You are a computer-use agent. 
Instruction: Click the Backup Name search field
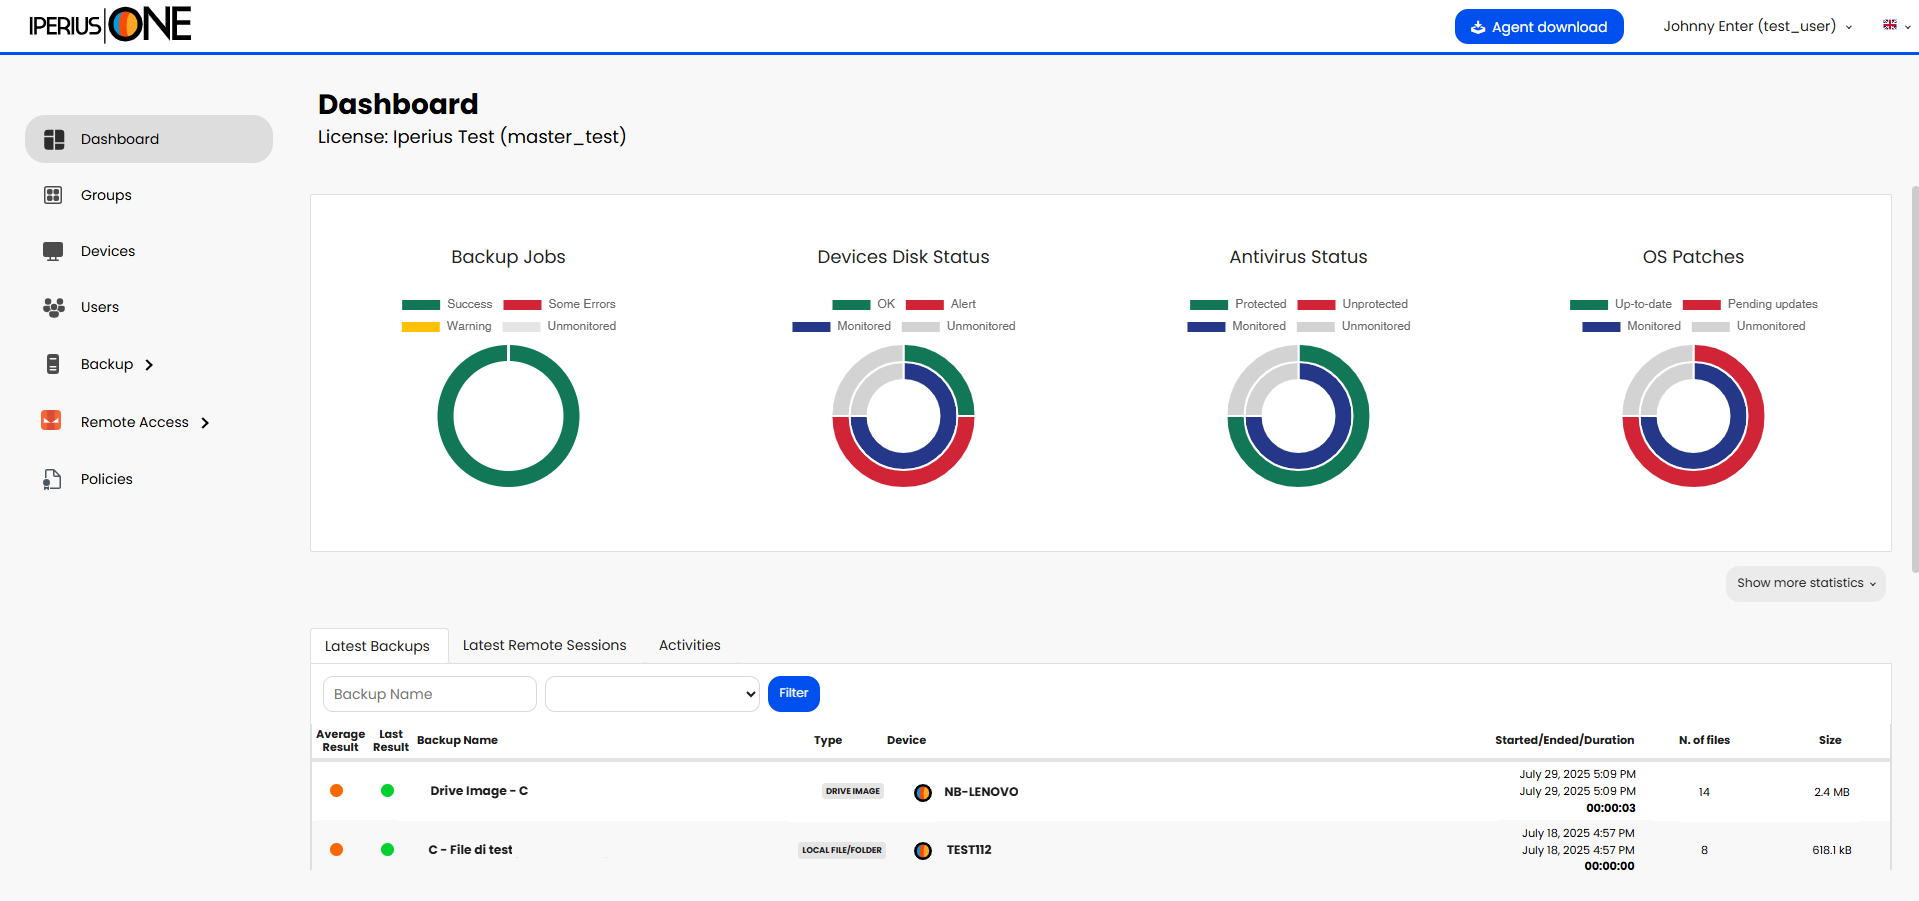pos(429,694)
